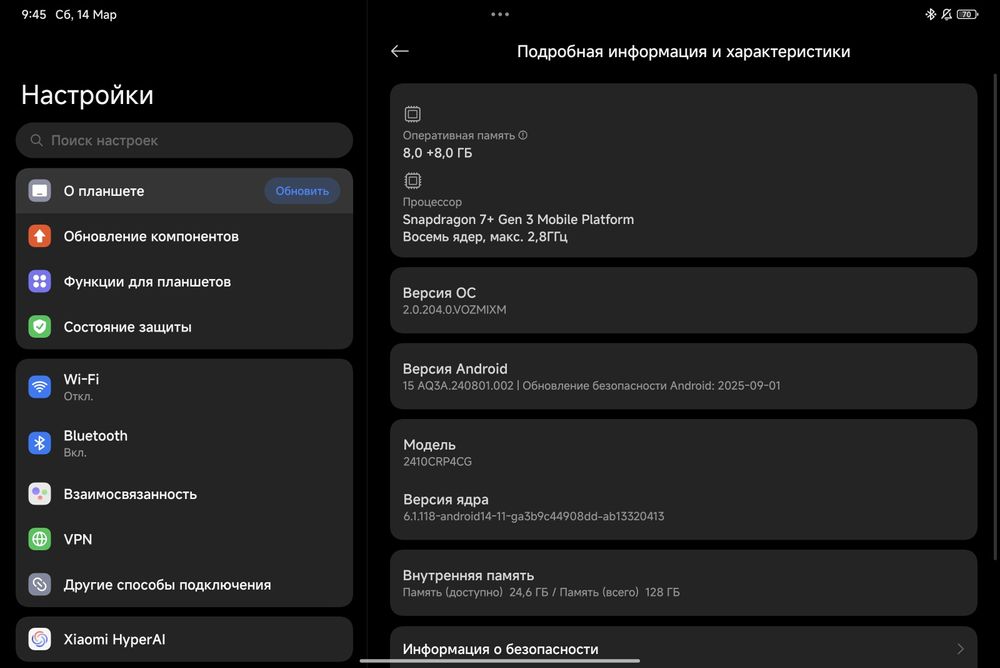Click the purple Функции для планшетов icon
The image size is (1000, 668).
pyautogui.click(x=40, y=281)
